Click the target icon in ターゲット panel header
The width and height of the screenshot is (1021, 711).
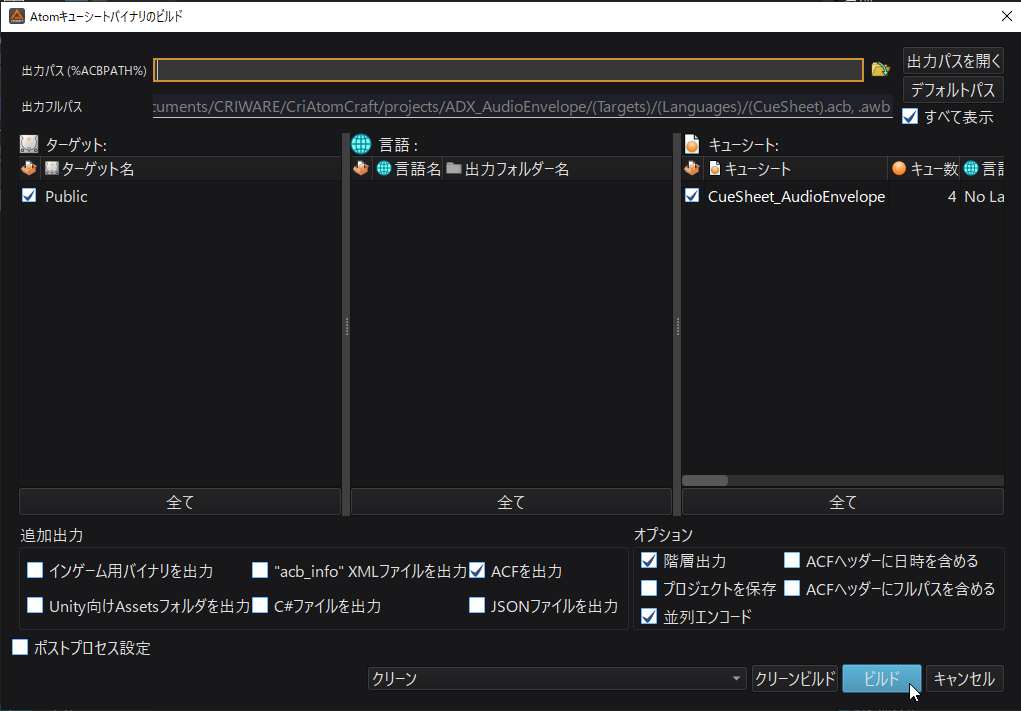[x=29, y=143]
